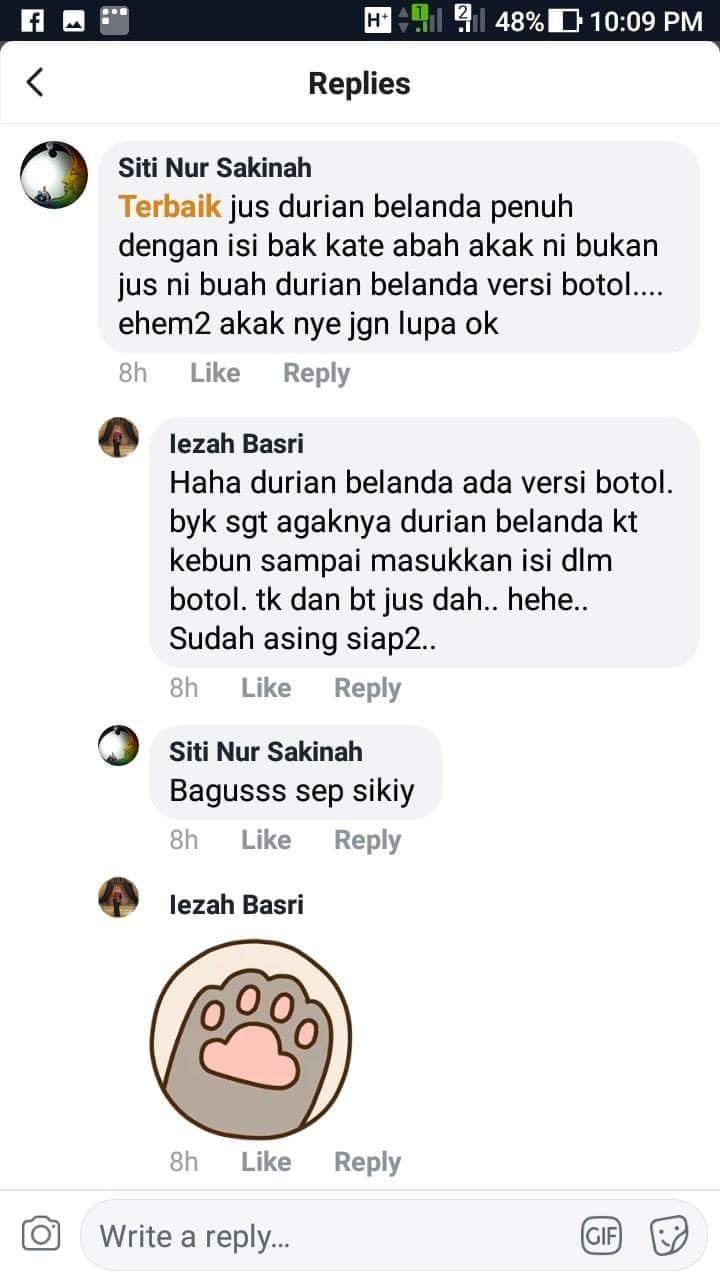This screenshot has height=1280, width=720.
Task: Like Siti Nur Sakinah's durian belanda comment
Action: pyautogui.click(x=215, y=373)
